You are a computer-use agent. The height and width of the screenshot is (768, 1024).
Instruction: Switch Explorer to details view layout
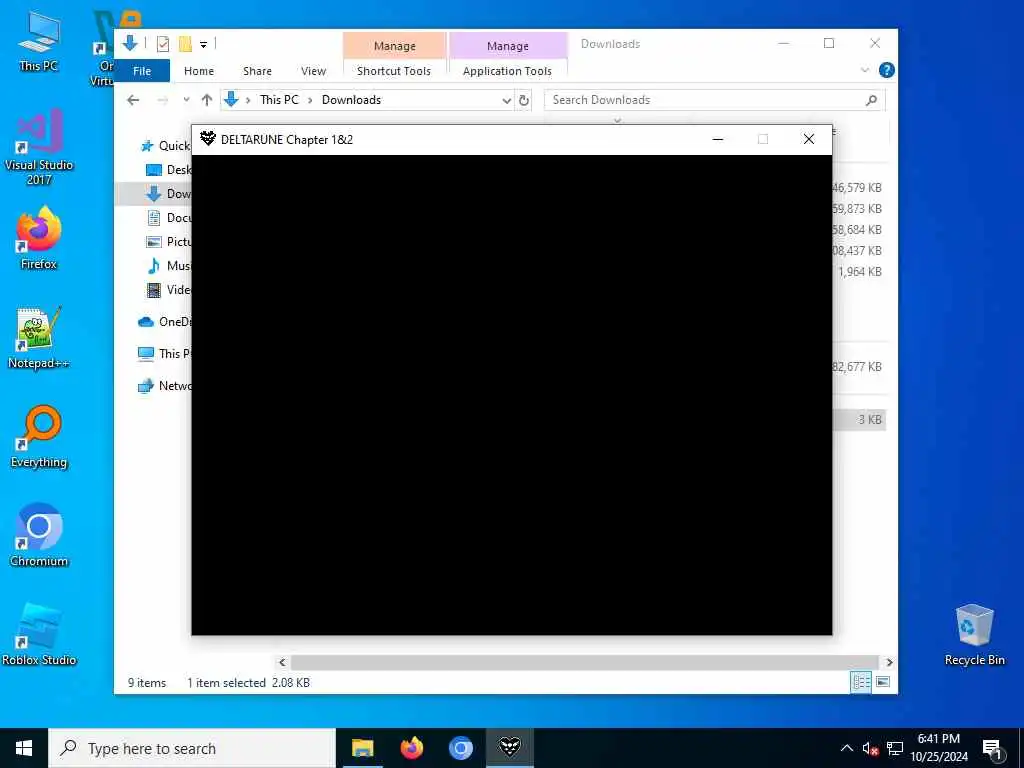coord(861,682)
